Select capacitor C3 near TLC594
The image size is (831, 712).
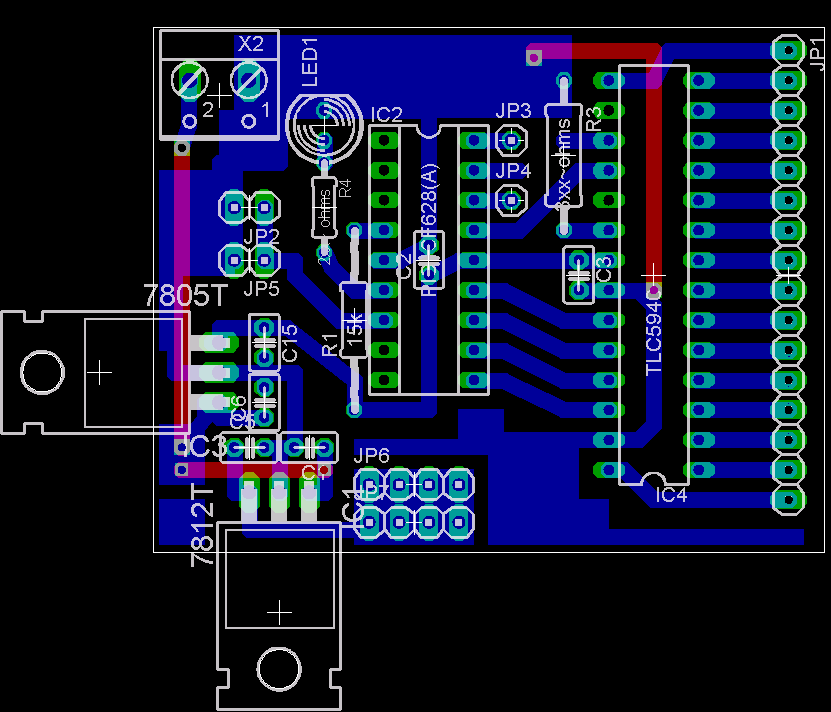[578, 274]
